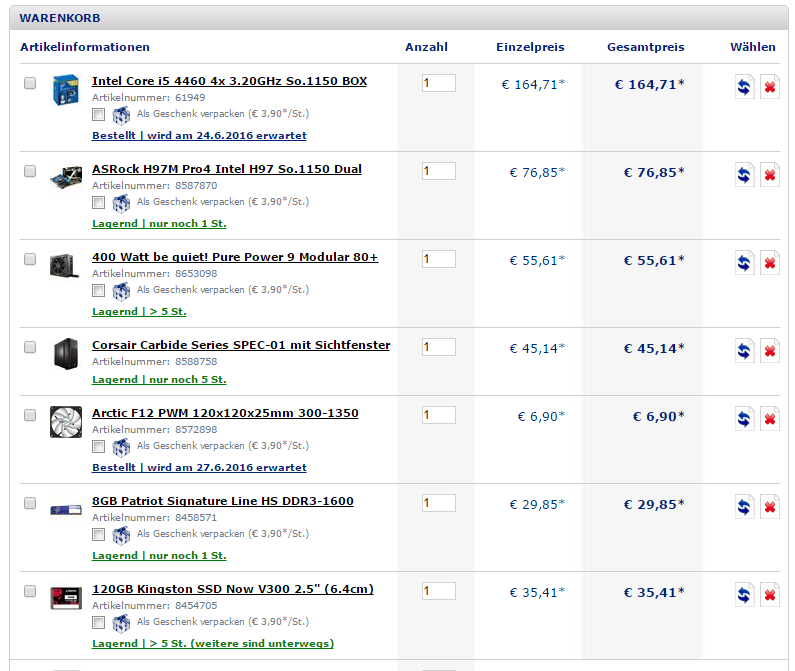Open 400 Watt be quiet! Pure Power link
Viewport: 795px width, 671px height.
[x=235, y=257]
